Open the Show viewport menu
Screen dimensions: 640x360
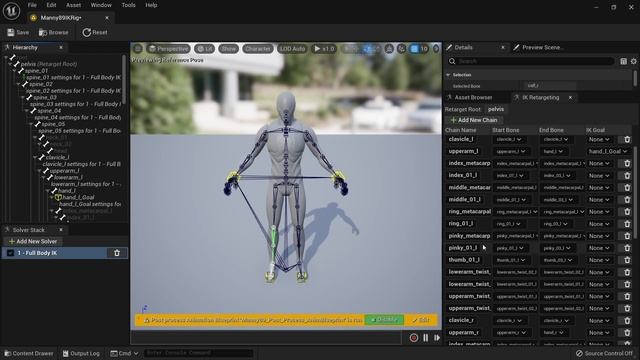click(x=228, y=49)
